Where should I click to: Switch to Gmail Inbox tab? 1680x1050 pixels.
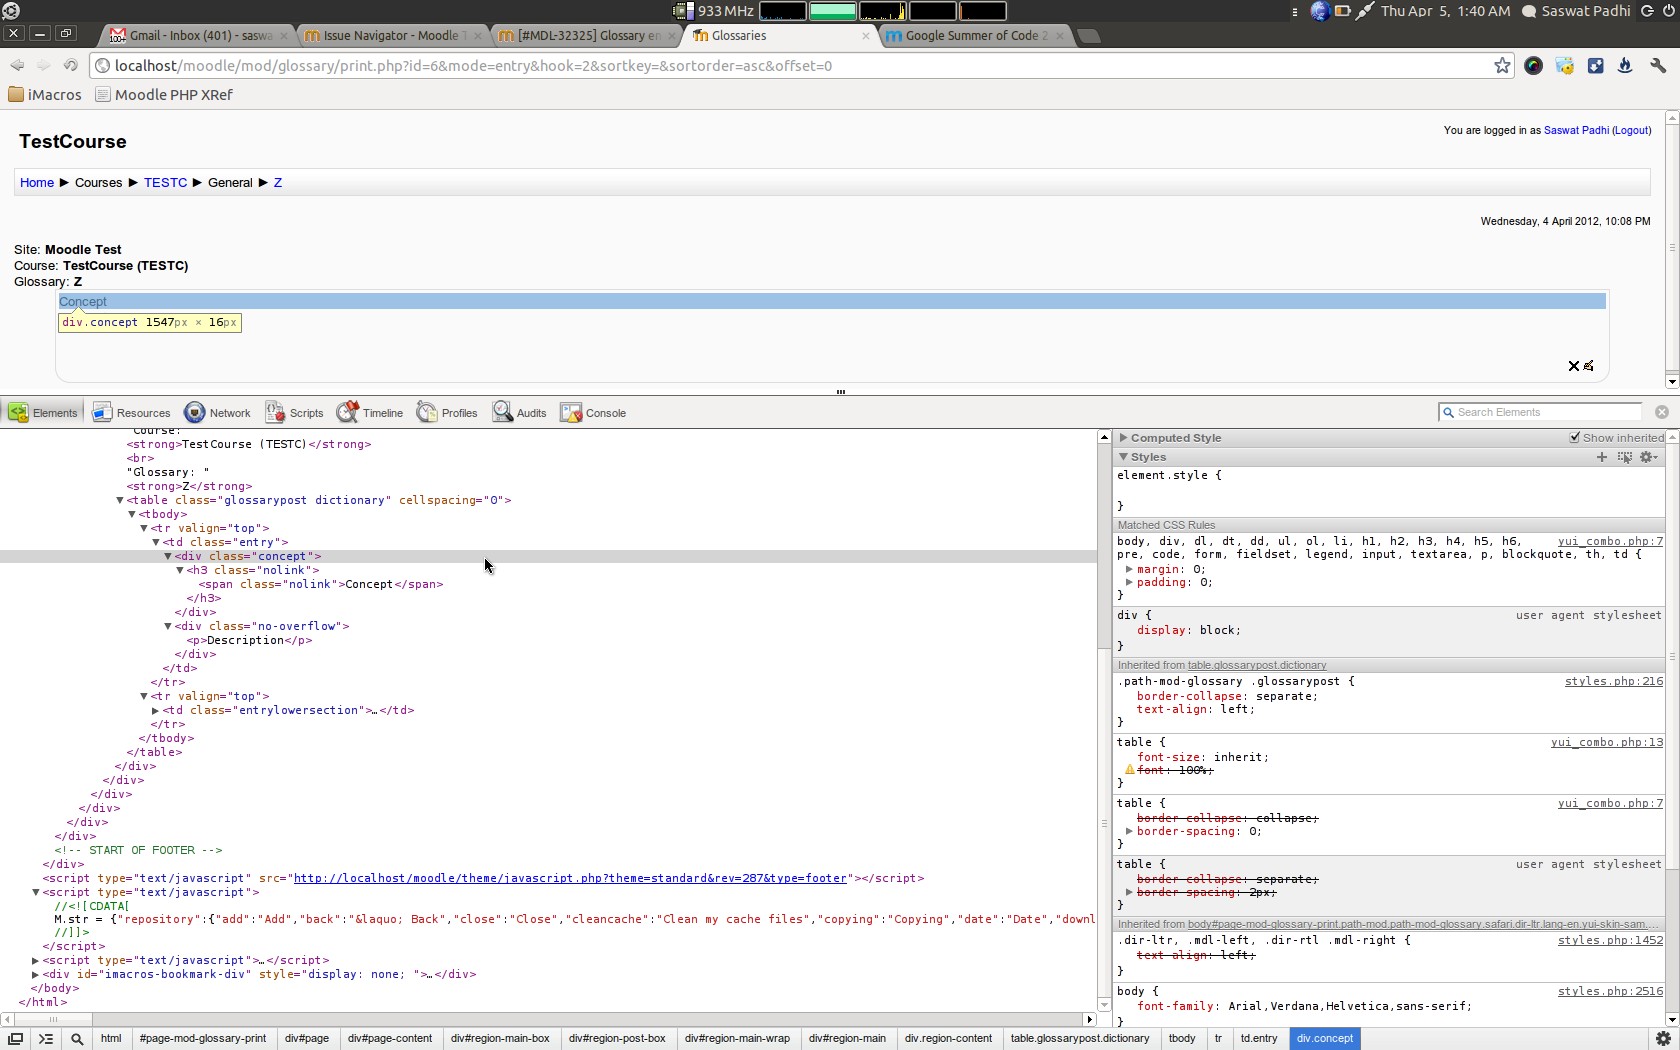coord(200,35)
